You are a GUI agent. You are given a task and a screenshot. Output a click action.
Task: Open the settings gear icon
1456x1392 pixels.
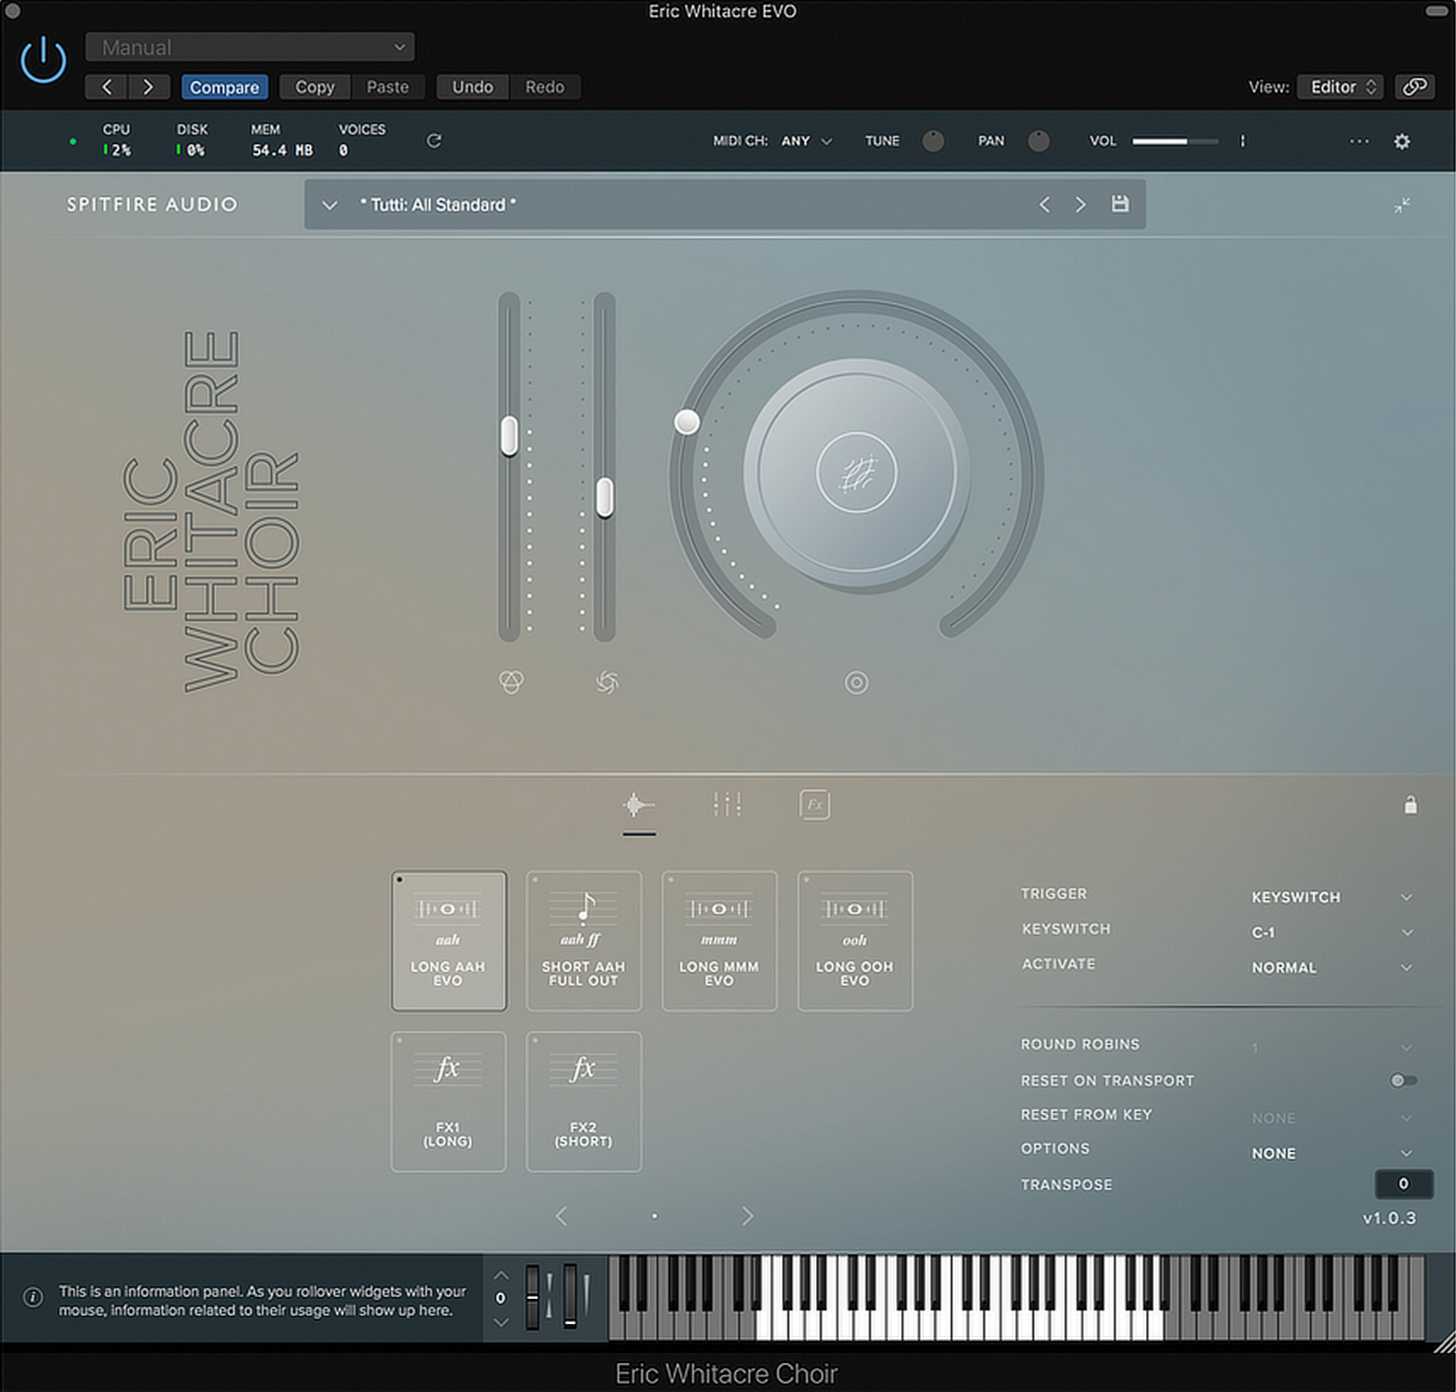pyautogui.click(x=1402, y=141)
